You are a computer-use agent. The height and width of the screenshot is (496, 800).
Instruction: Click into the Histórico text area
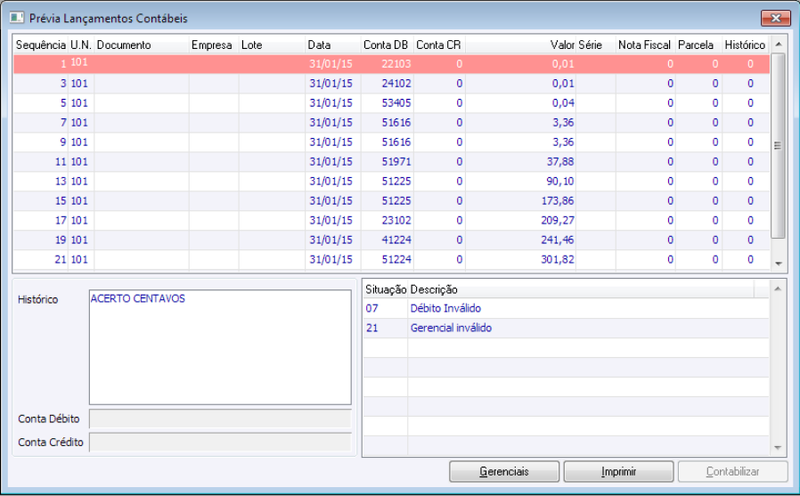[x=220, y=347]
